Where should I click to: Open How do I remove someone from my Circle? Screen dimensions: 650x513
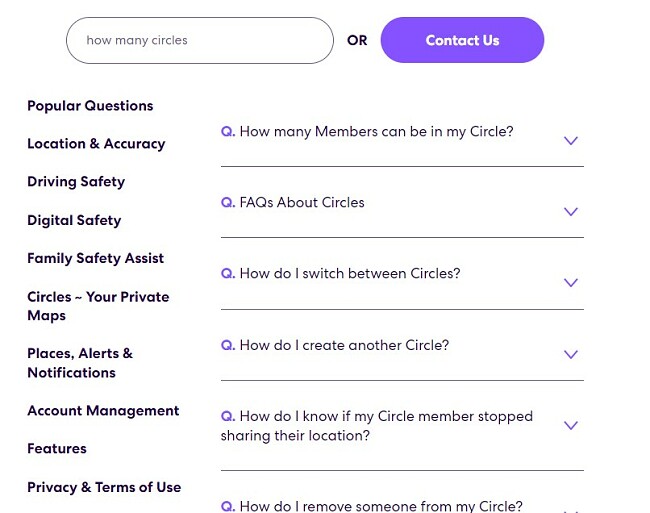(371, 506)
